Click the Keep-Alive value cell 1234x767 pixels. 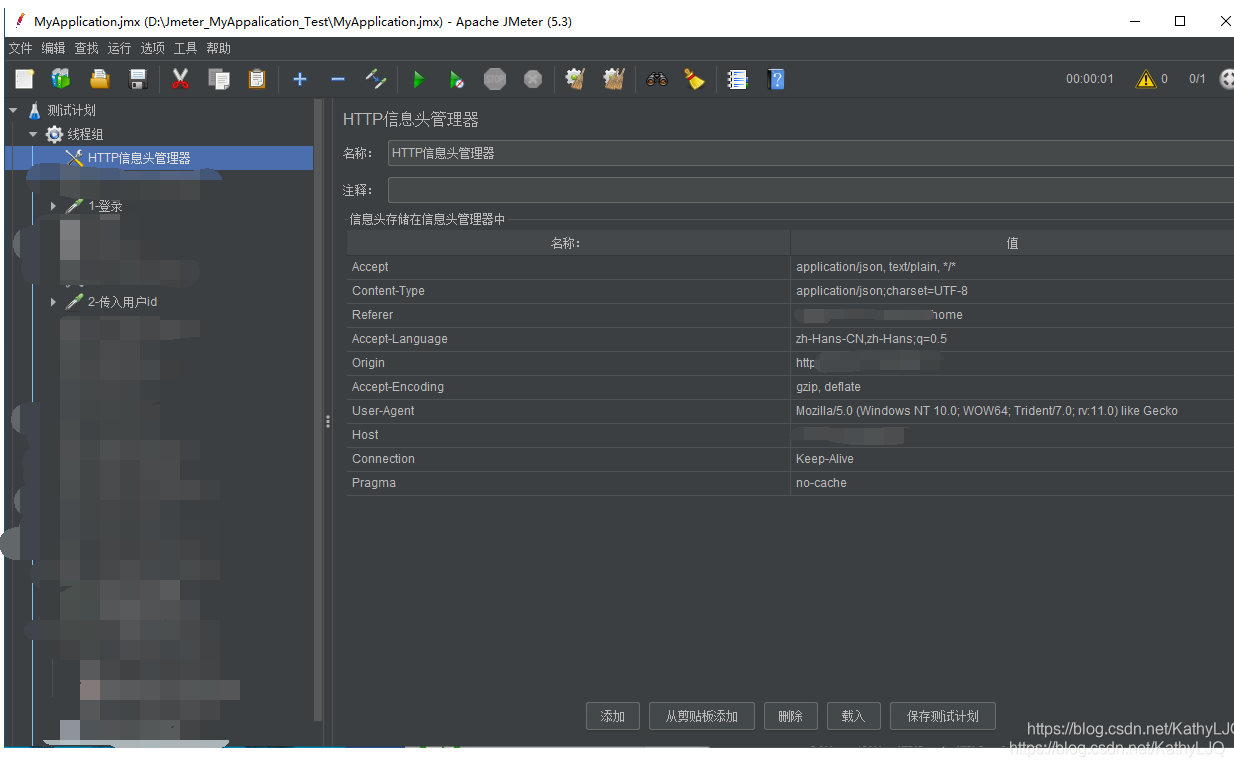click(1012, 459)
